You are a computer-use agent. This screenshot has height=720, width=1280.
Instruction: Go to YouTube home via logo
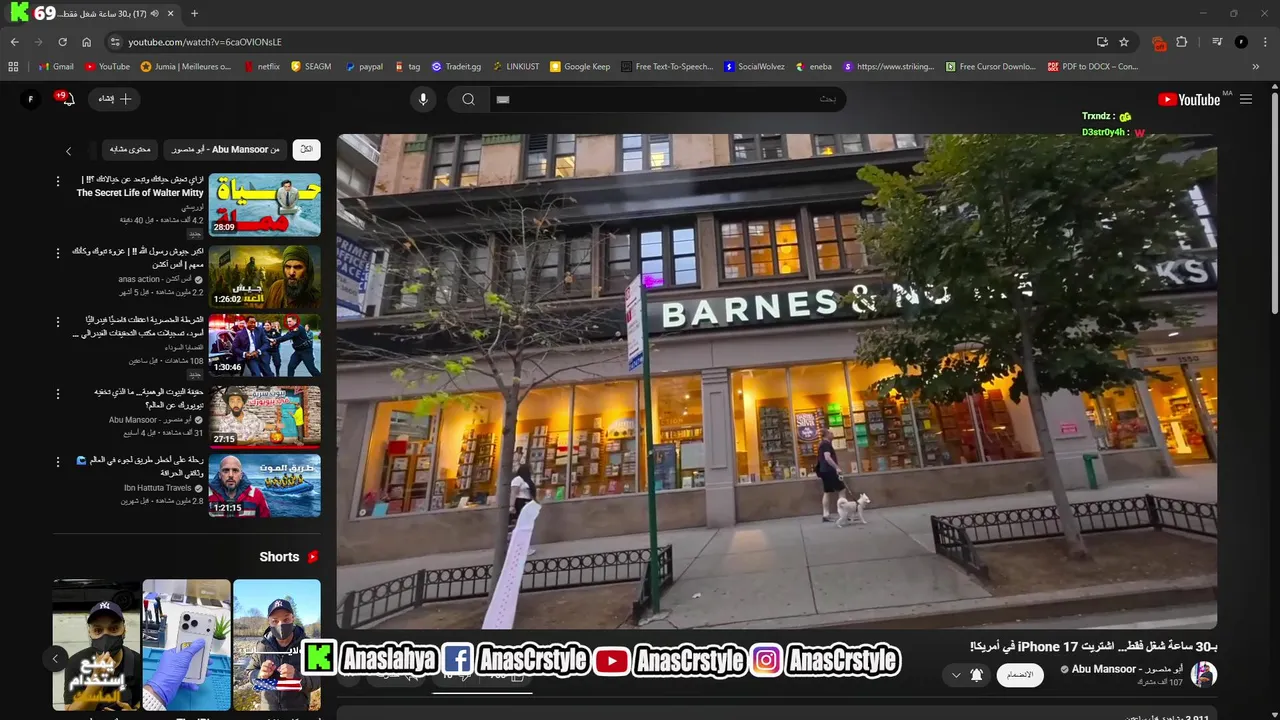(x=1189, y=99)
